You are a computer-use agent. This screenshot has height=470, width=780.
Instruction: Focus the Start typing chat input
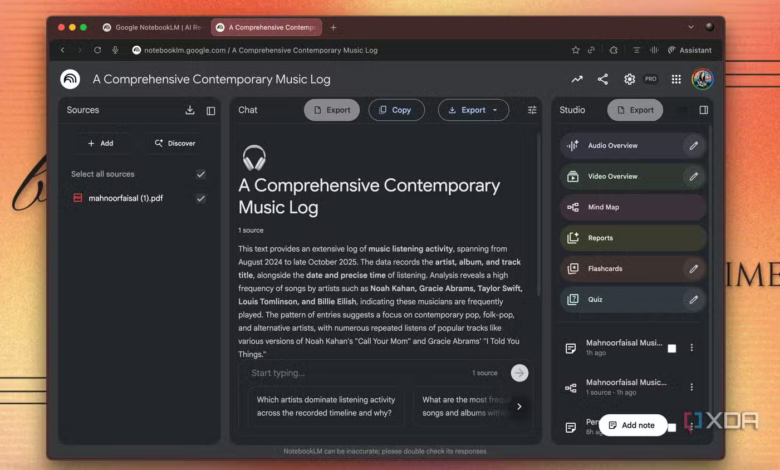click(x=358, y=373)
